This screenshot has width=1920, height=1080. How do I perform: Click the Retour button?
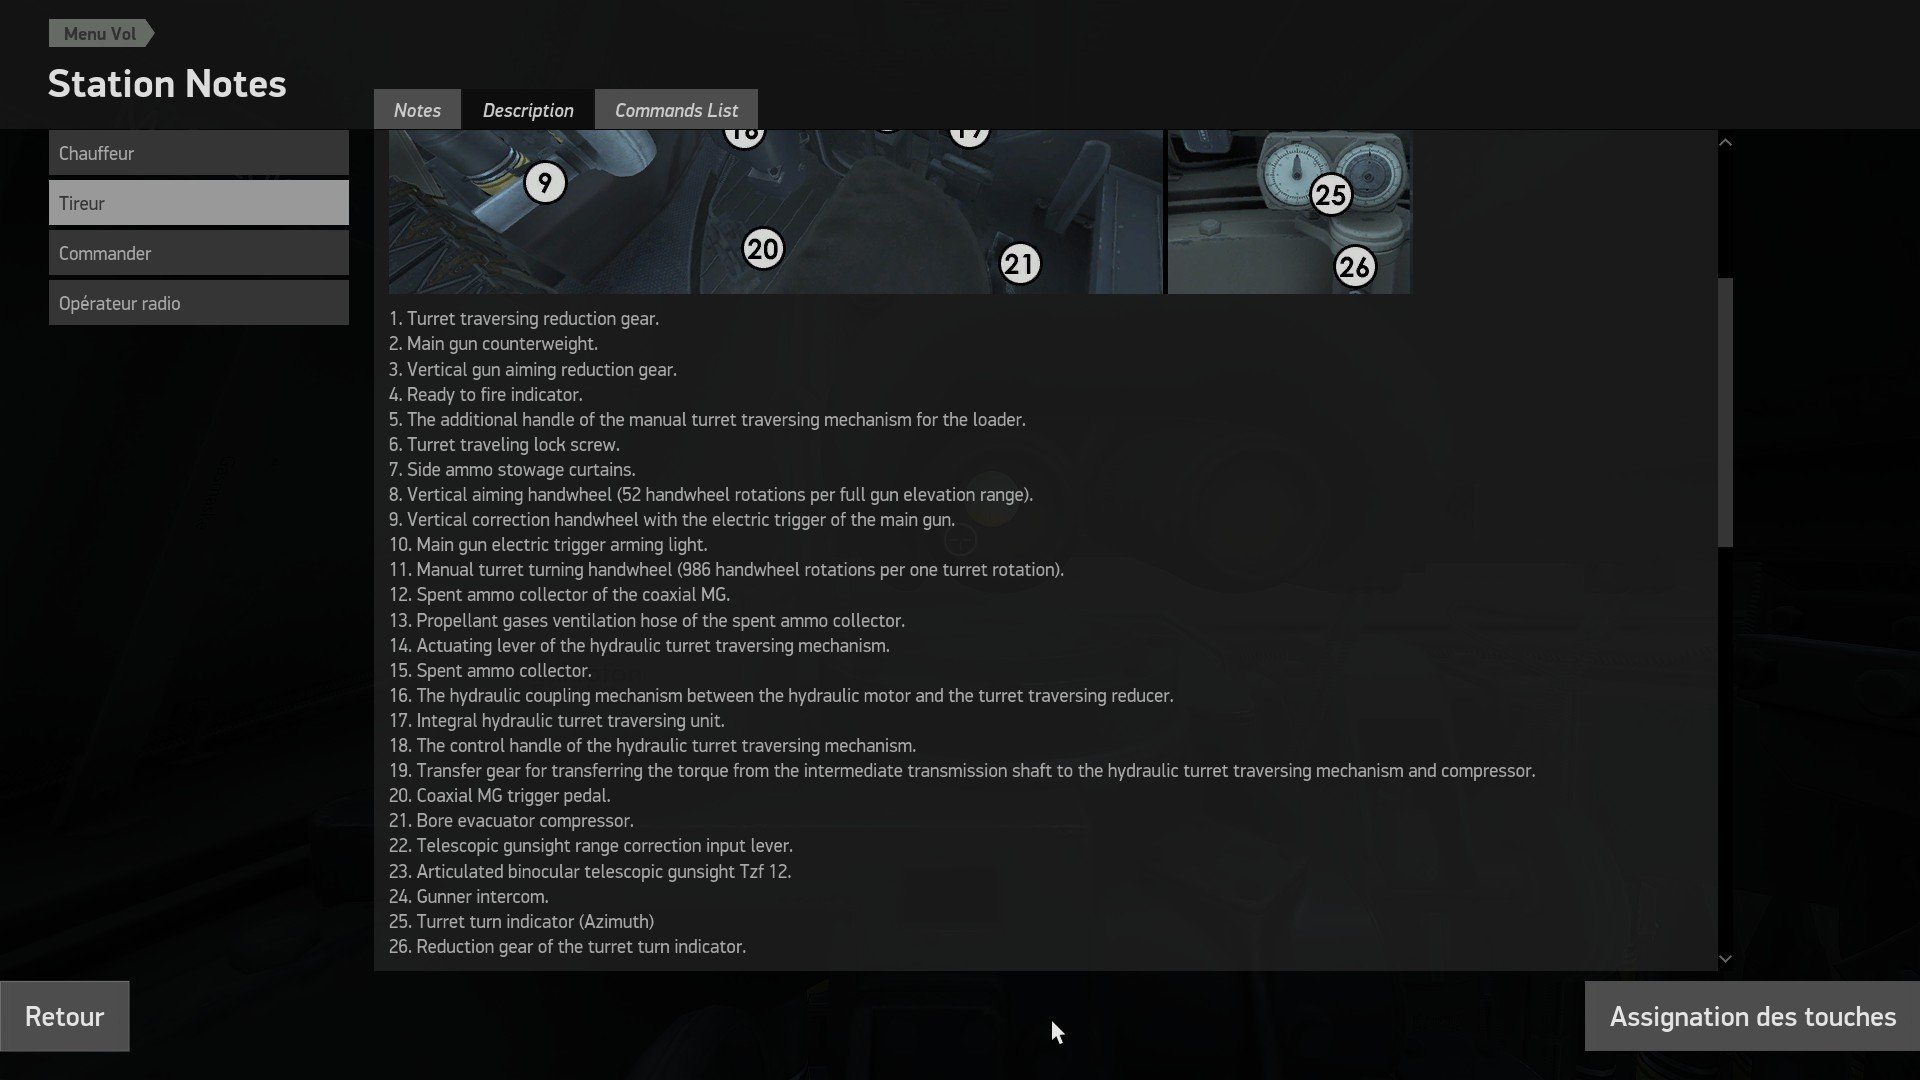click(x=65, y=1016)
